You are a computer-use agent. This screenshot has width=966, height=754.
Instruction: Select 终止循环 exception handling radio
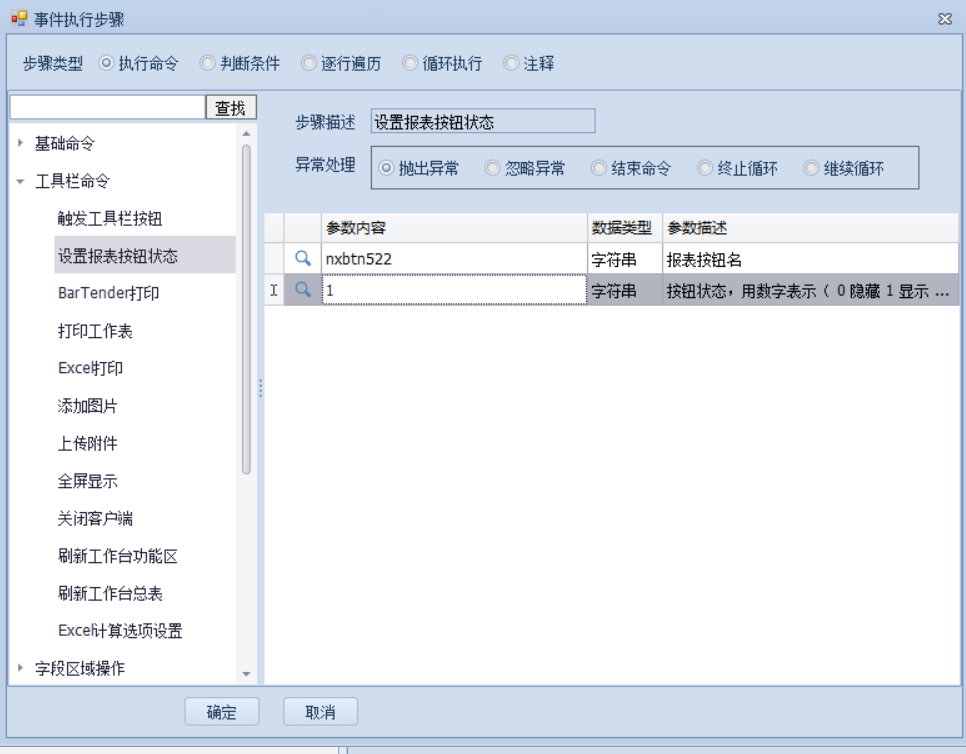705,169
